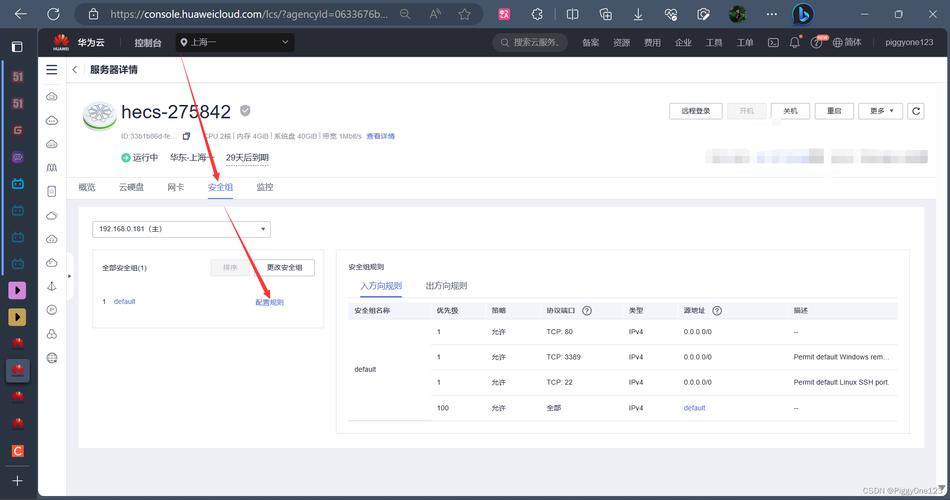This screenshot has height=500, width=950.
Task: Open the CloudShell terminal icon in the header
Action: pos(773,43)
